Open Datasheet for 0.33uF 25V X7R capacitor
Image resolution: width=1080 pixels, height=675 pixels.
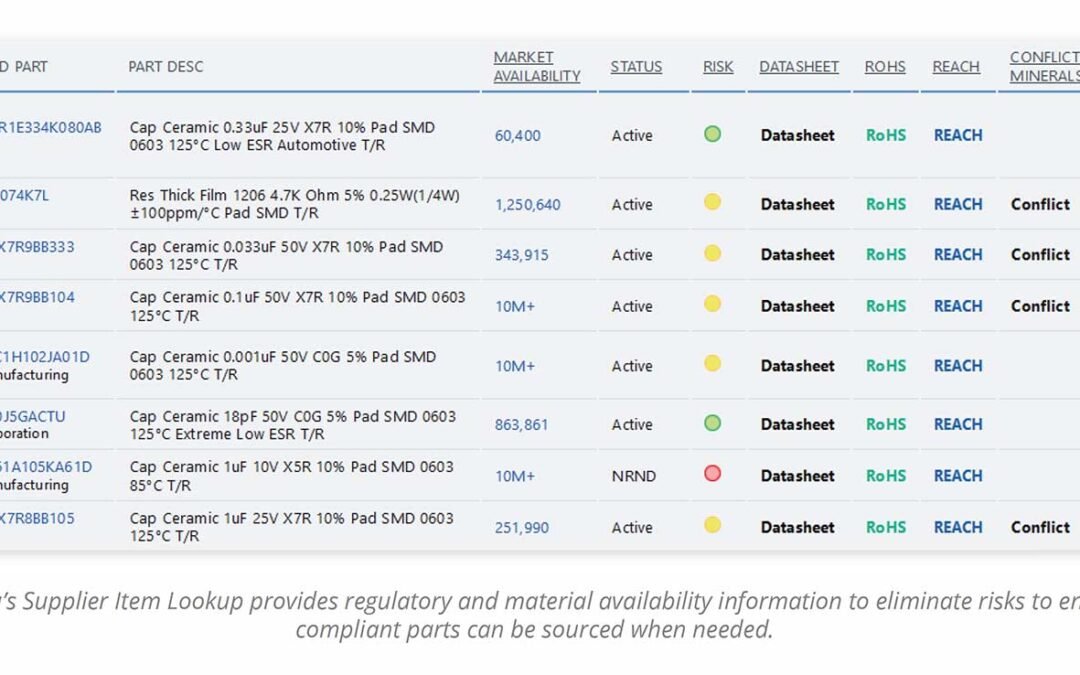point(798,135)
